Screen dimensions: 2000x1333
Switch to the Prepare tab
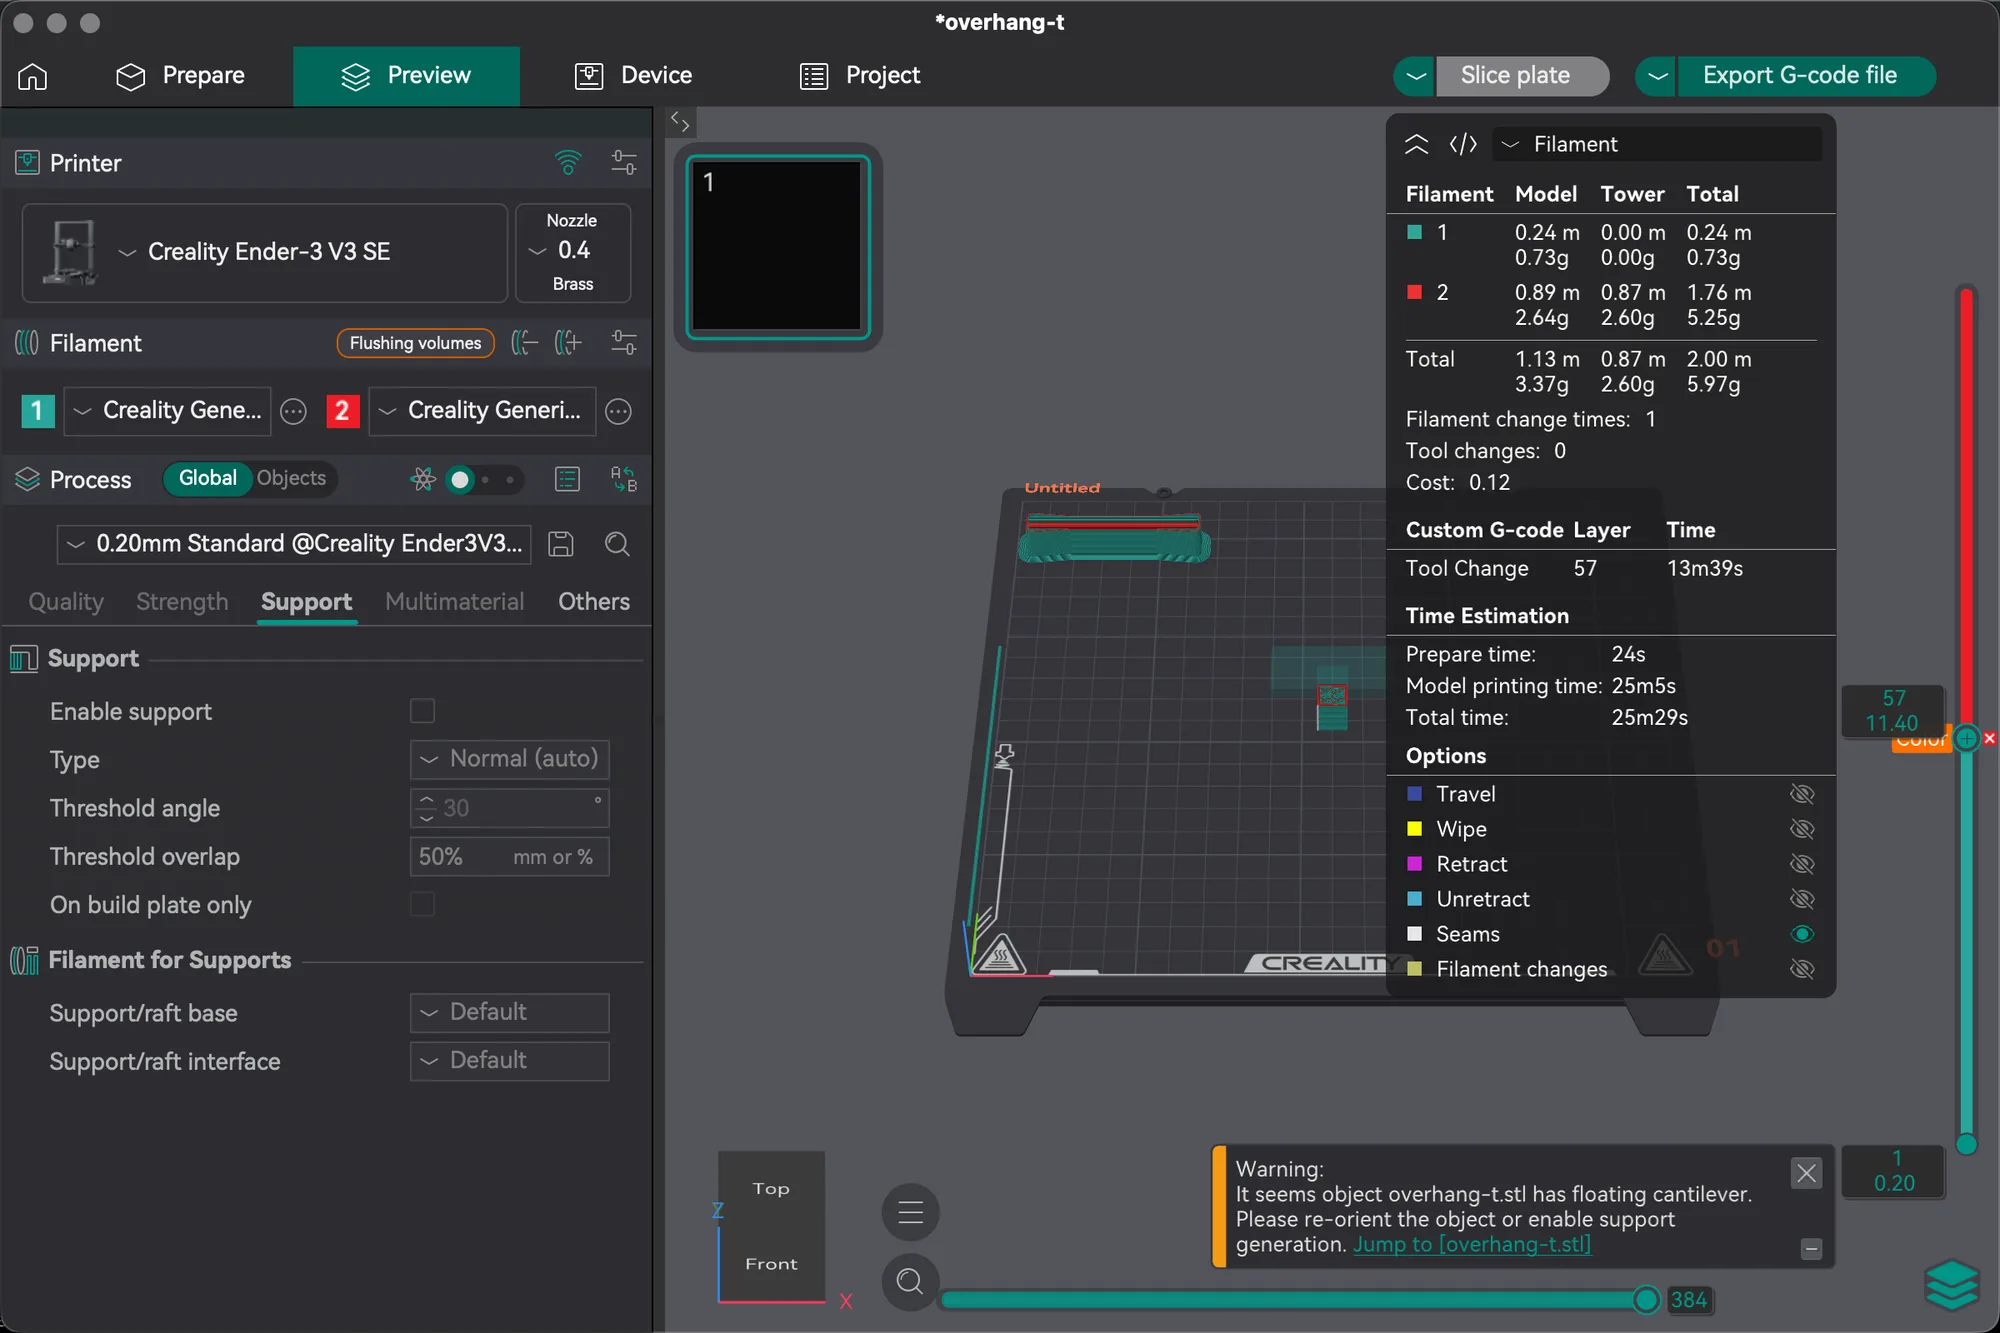pos(181,76)
